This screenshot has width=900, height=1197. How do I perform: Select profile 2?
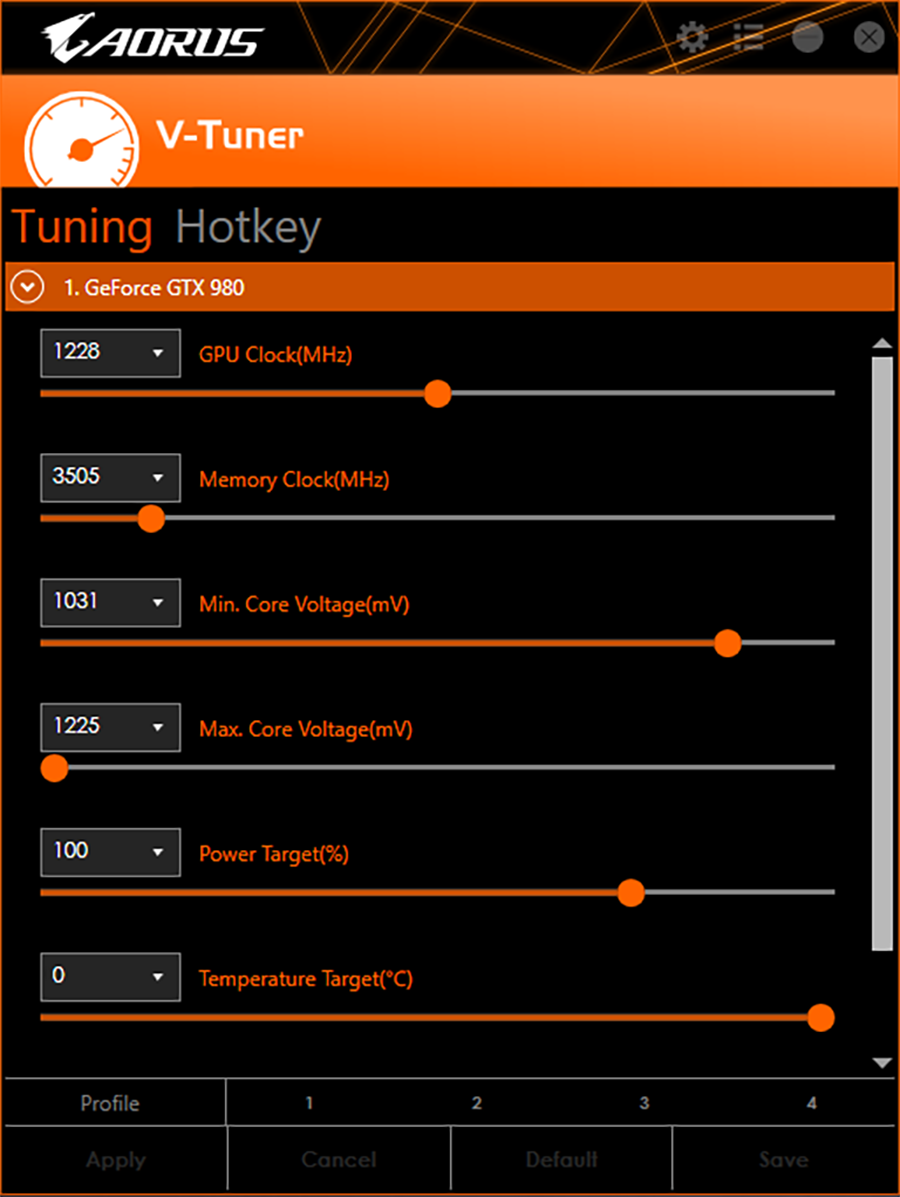coord(476,1102)
